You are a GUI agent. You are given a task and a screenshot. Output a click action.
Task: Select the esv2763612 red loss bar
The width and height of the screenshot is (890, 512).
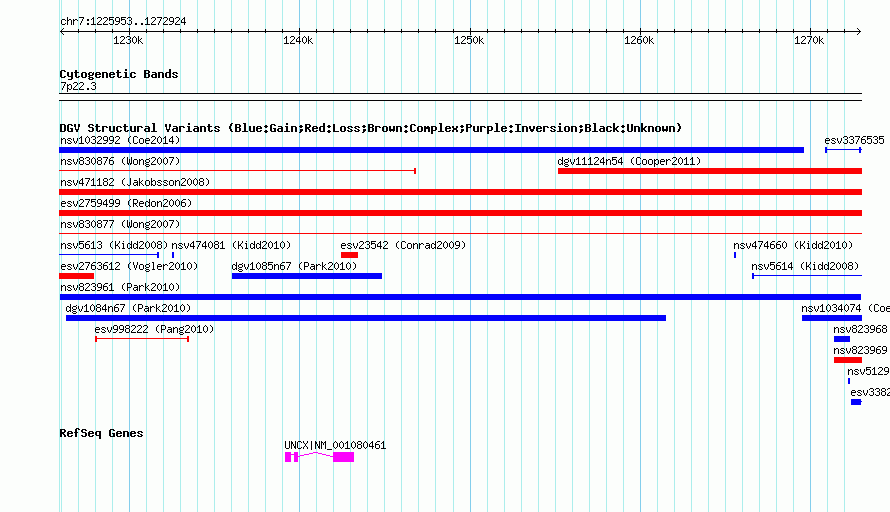76,276
